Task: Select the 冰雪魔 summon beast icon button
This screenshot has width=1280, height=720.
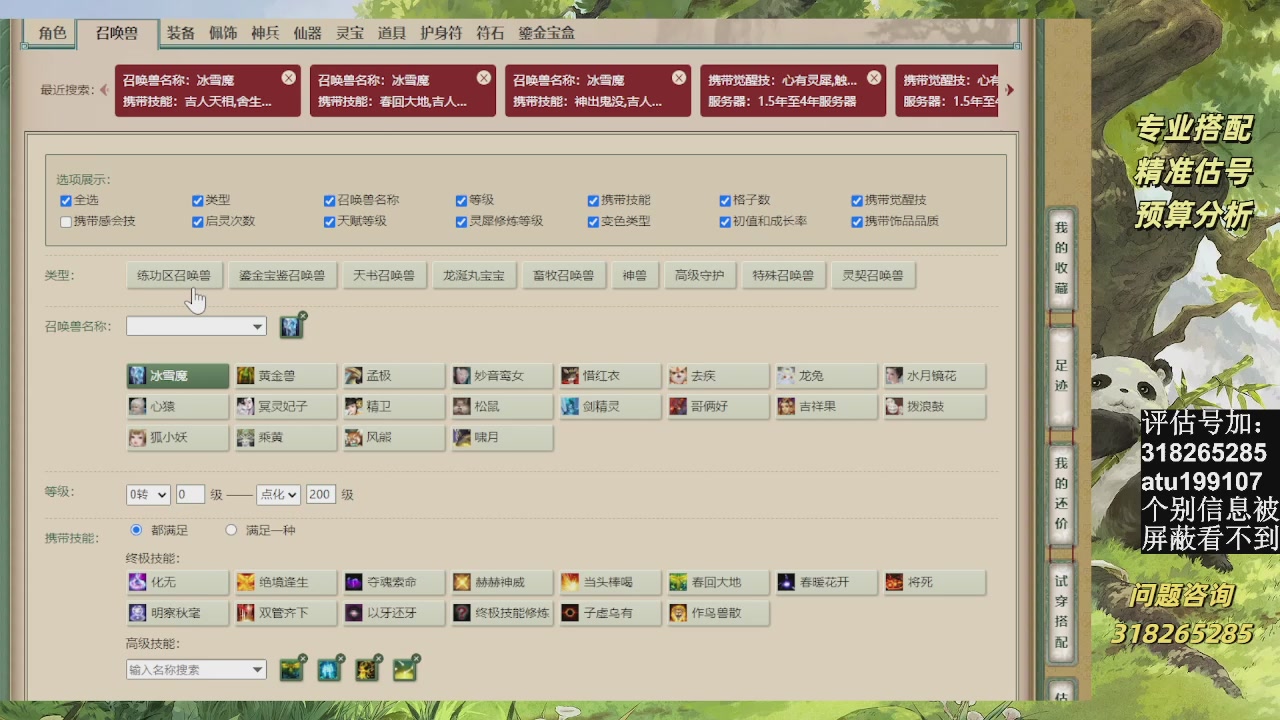Action: (177, 376)
